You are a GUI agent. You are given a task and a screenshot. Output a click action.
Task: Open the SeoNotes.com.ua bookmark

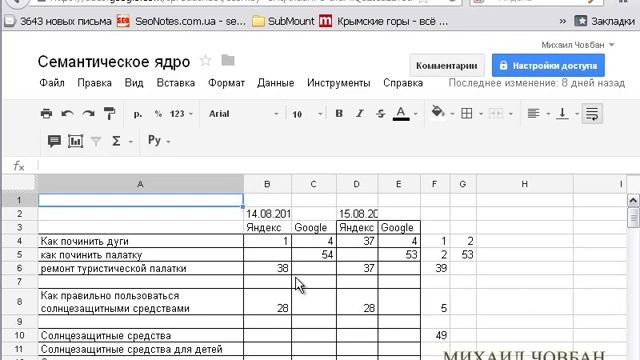pos(181,21)
